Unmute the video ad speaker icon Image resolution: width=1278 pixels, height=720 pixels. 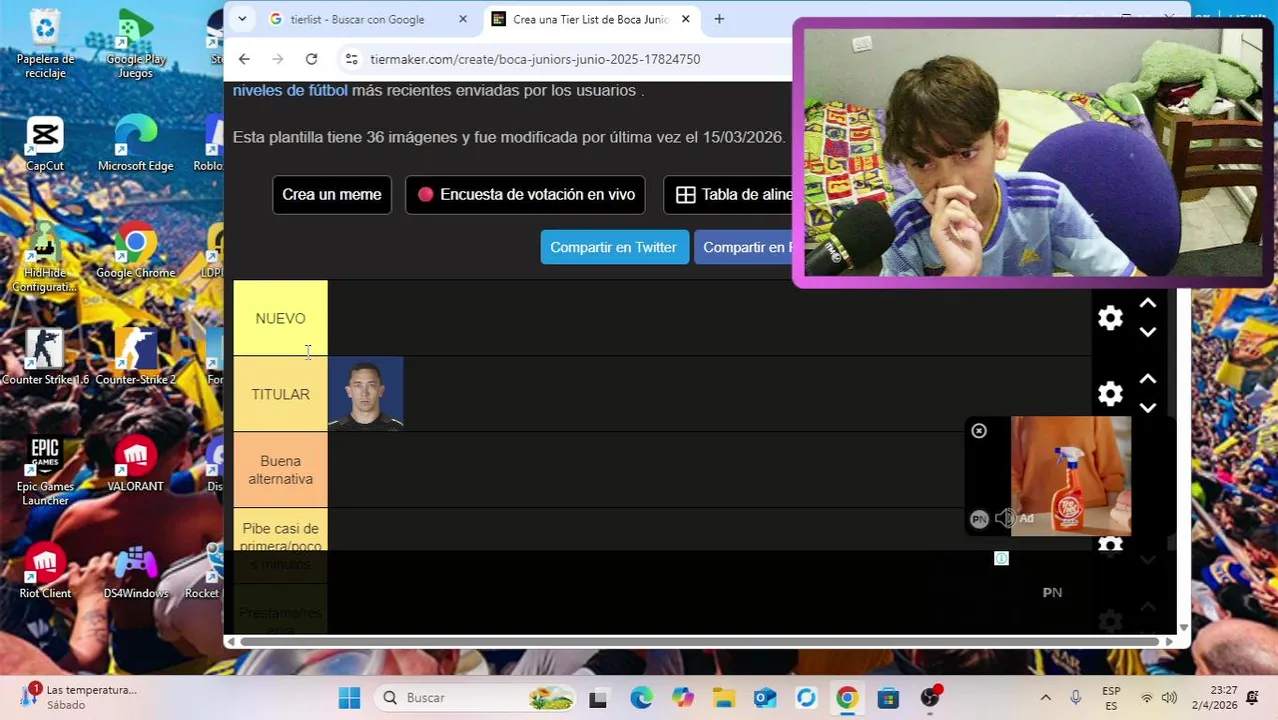1005,518
